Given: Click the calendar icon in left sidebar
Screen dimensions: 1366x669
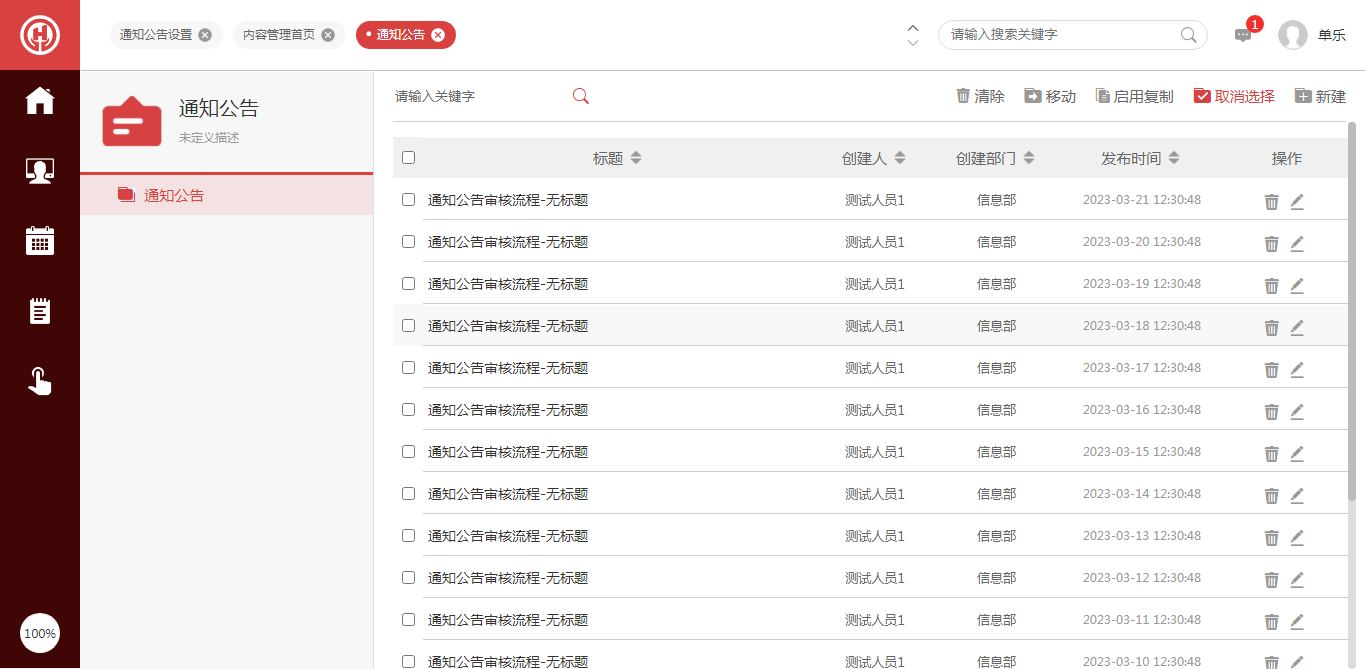Looking at the screenshot, I should (x=40, y=241).
